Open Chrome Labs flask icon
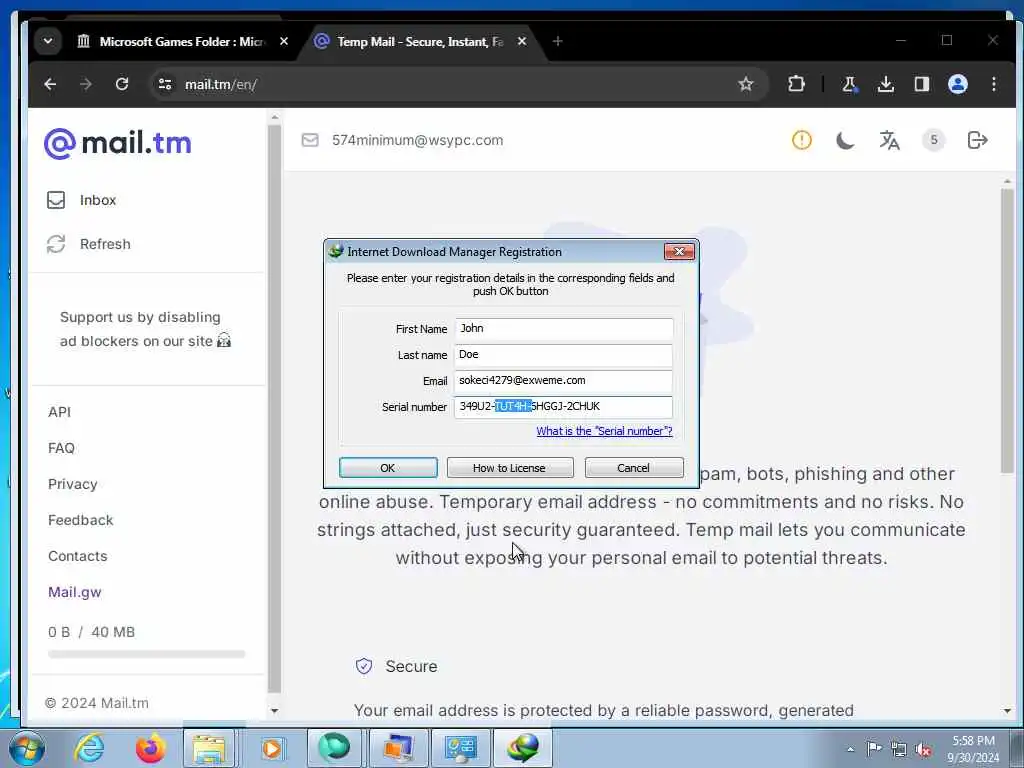 [849, 84]
